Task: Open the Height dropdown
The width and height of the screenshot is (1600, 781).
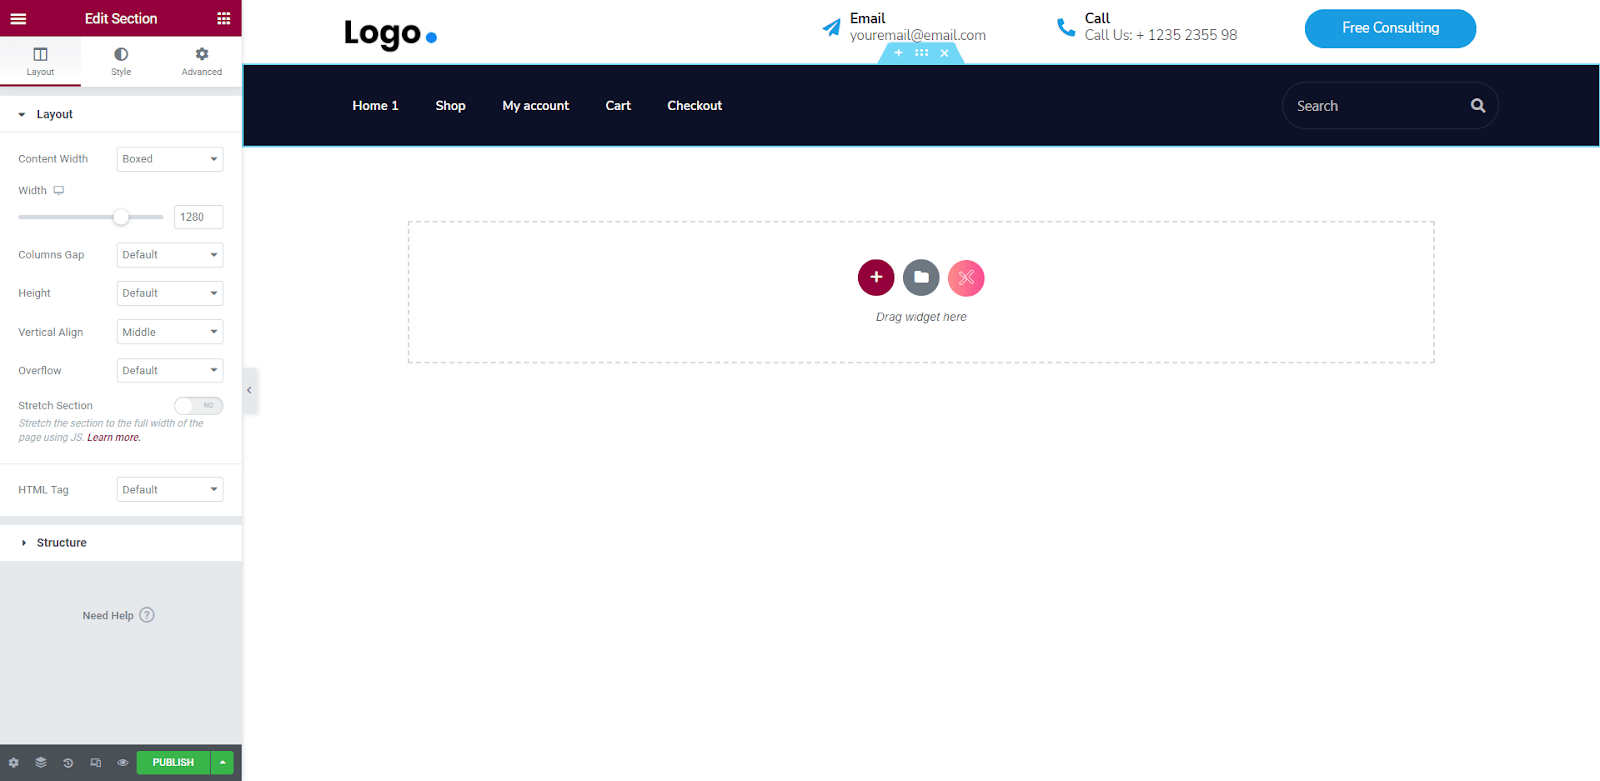Action: coord(170,293)
